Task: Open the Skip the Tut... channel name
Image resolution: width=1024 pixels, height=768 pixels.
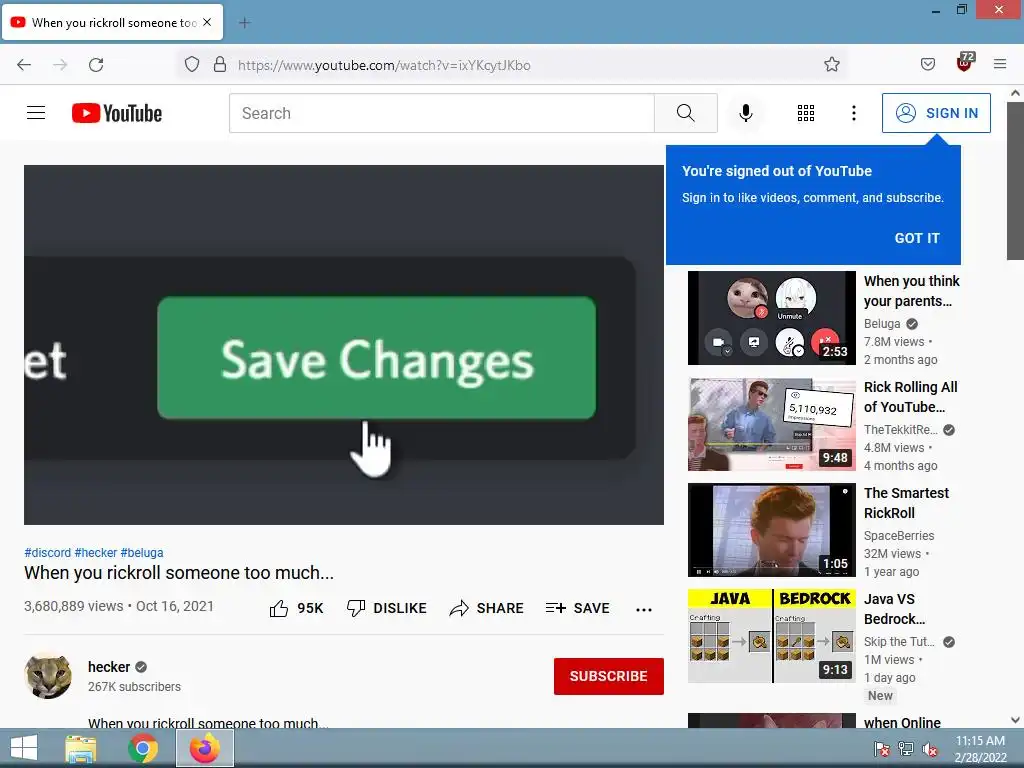Action: [x=899, y=642]
